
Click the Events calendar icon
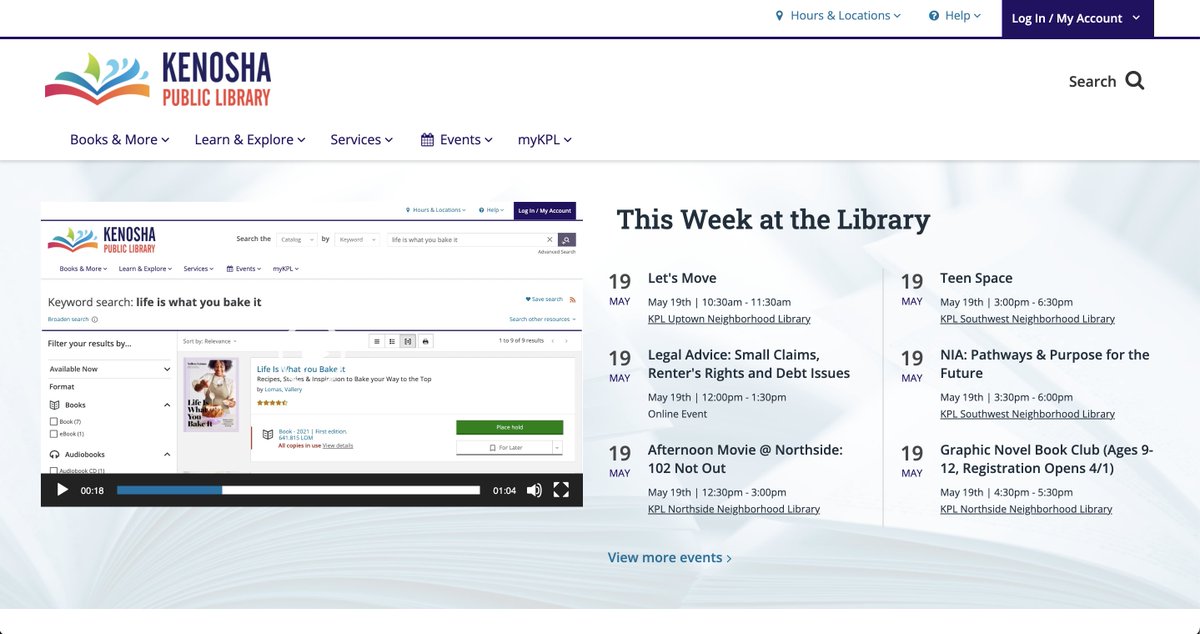coord(427,140)
